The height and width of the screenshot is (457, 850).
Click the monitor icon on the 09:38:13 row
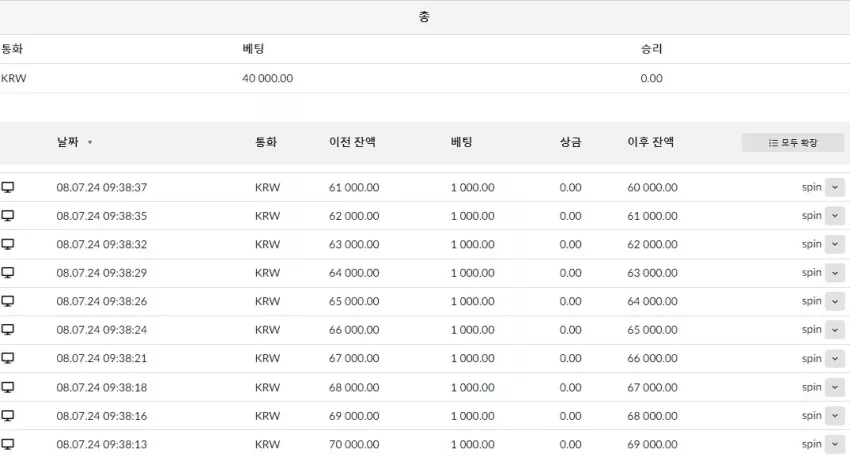coord(8,445)
